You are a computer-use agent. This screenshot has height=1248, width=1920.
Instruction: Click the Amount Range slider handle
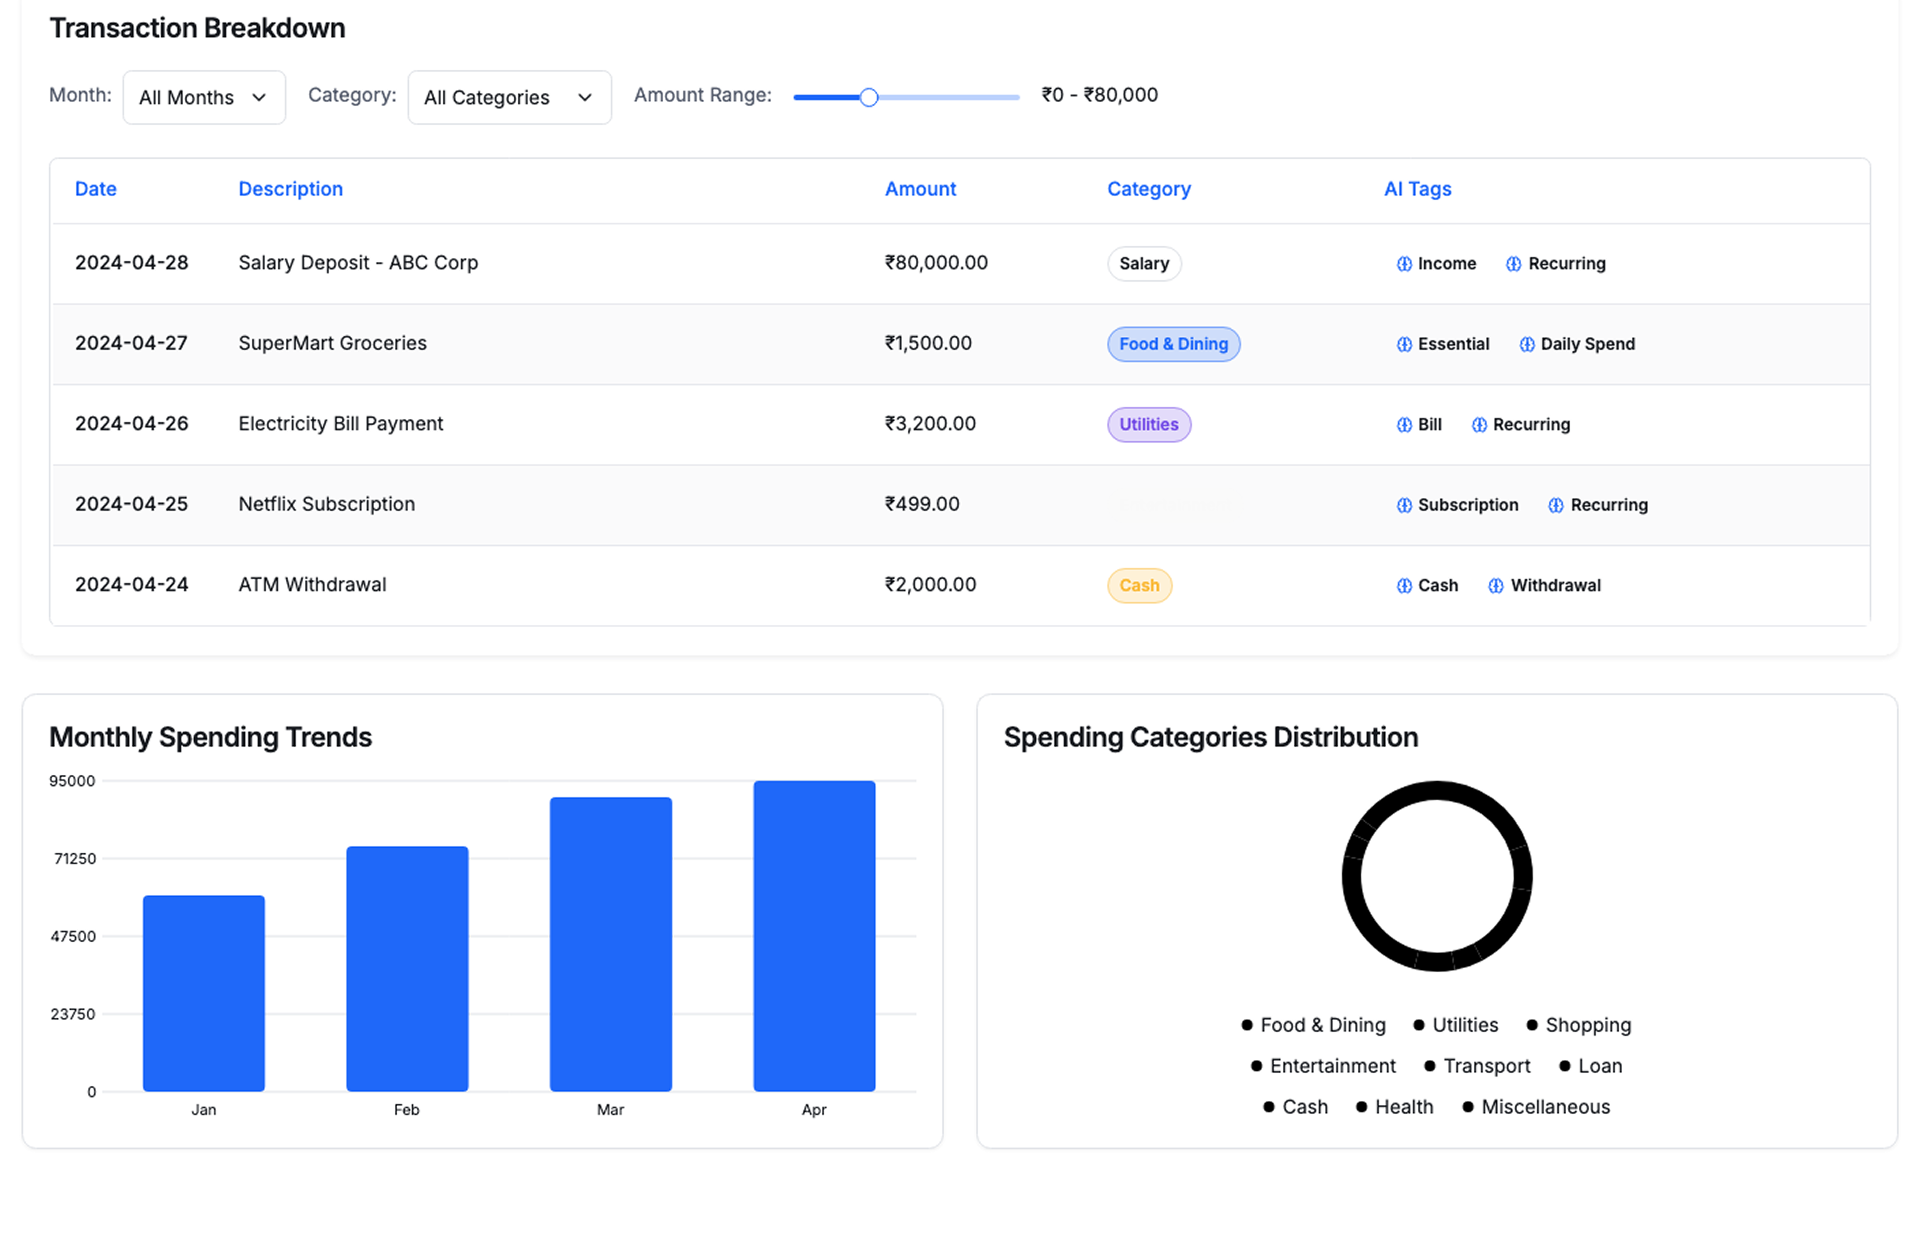point(869,97)
